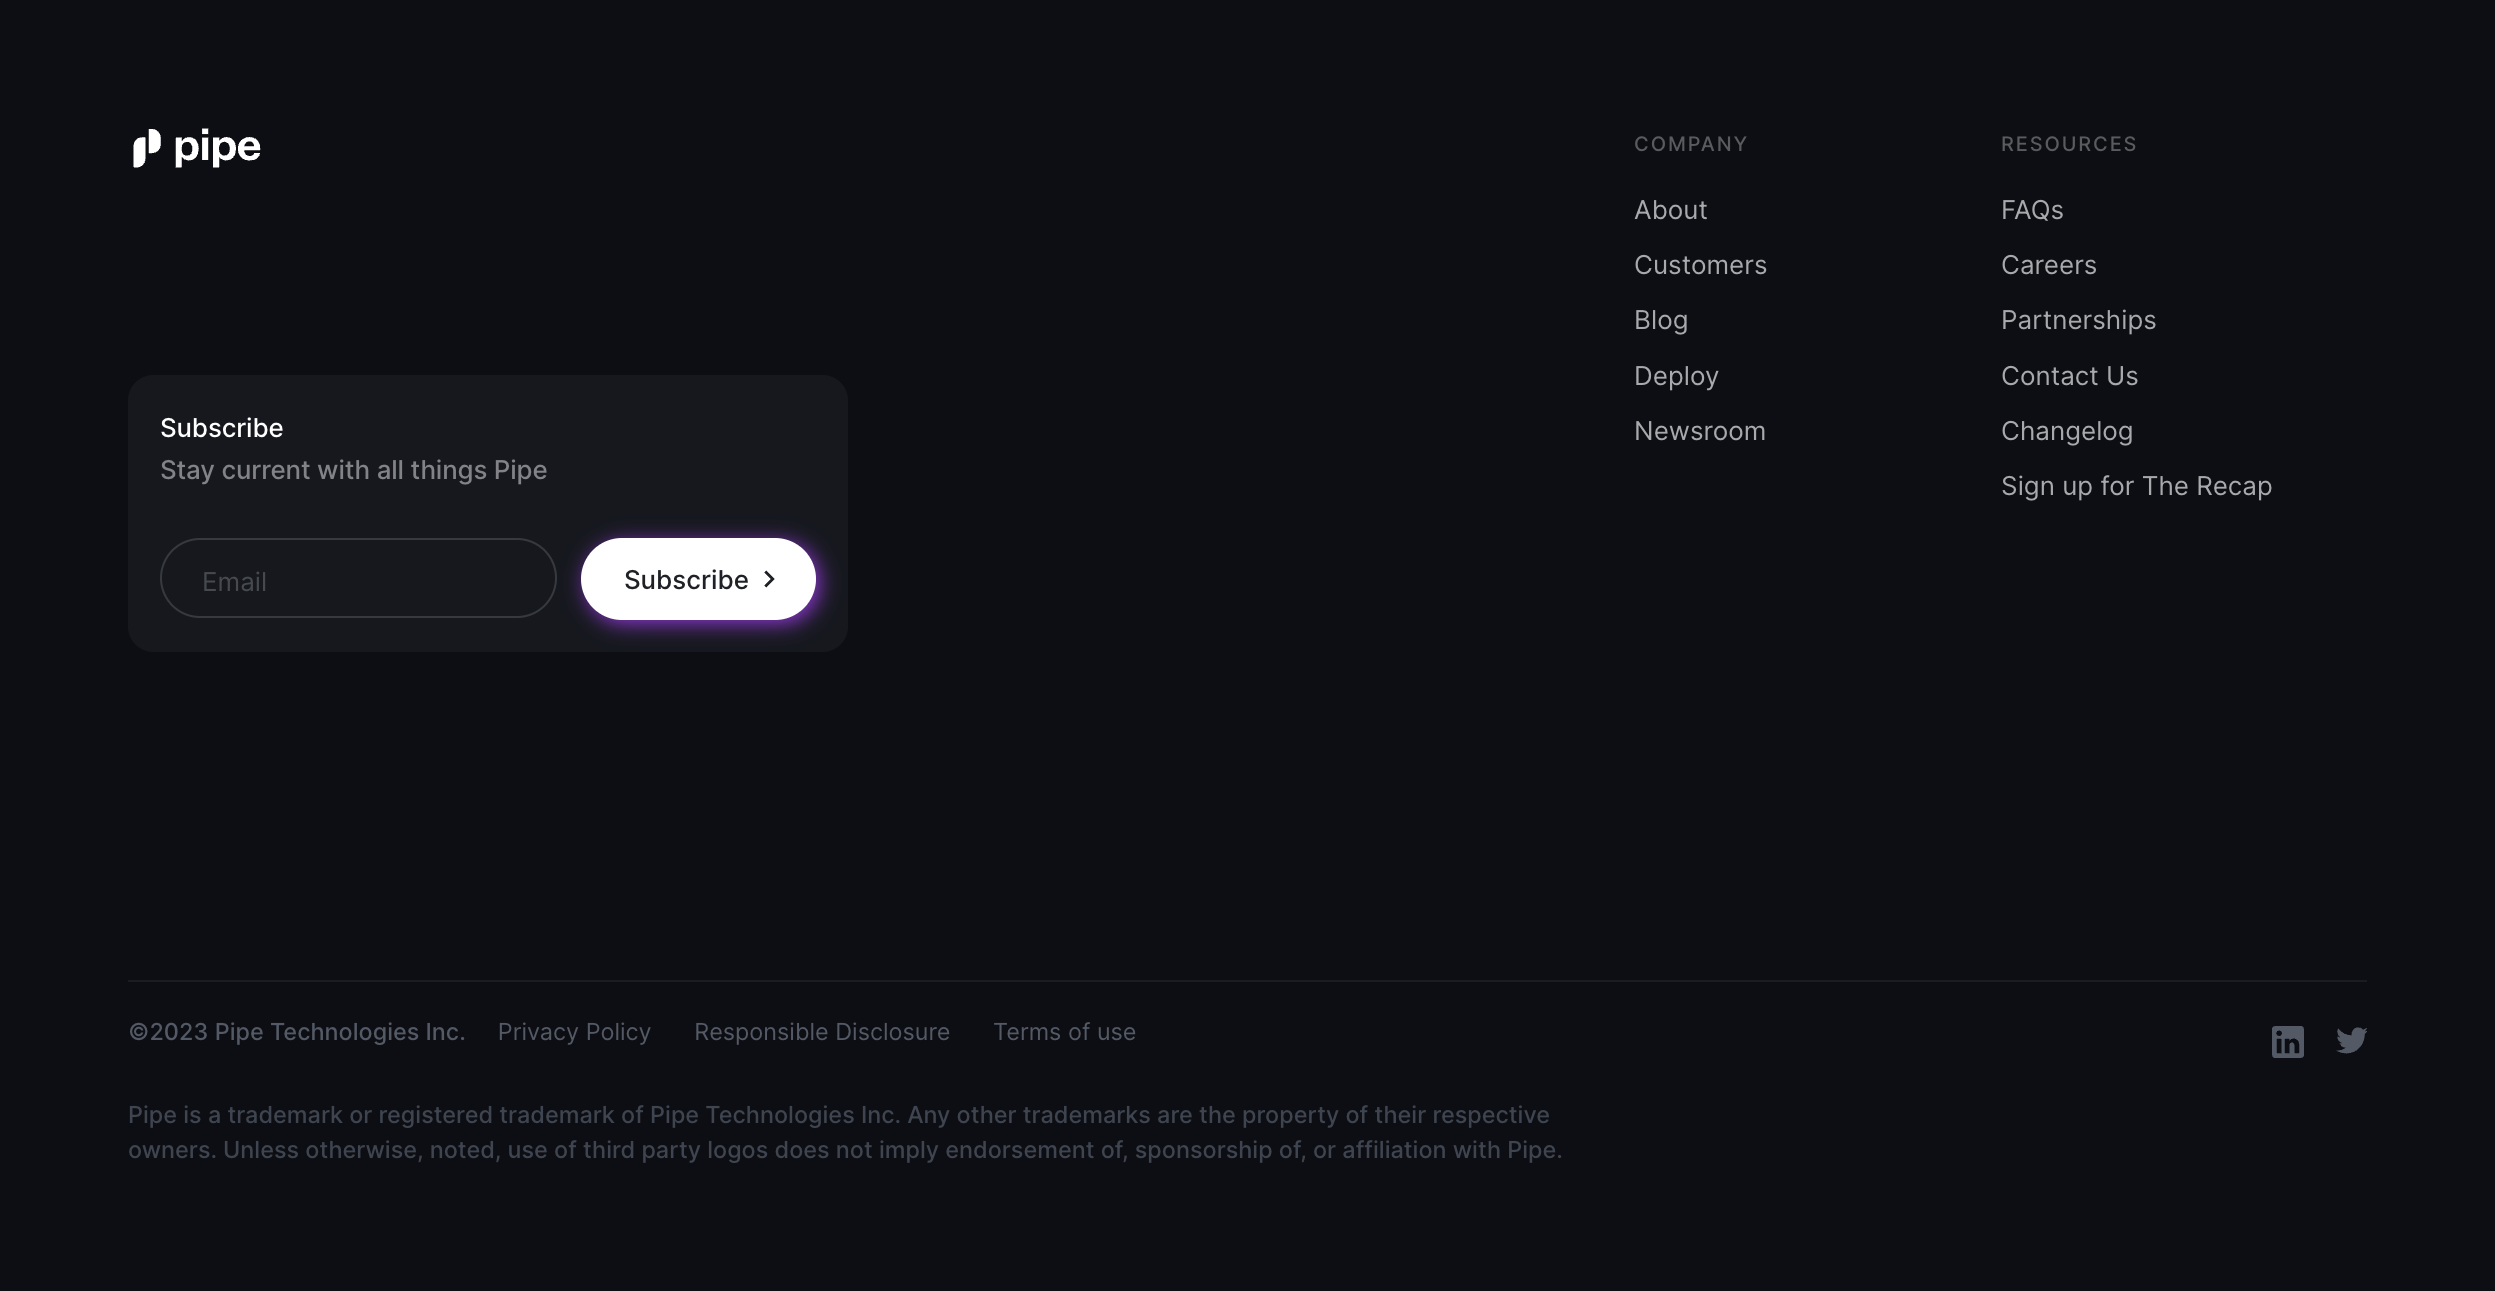Open the Contact Us page
Image resolution: width=2495 pixels, height=1291 pixels.
click(2069, 375)
